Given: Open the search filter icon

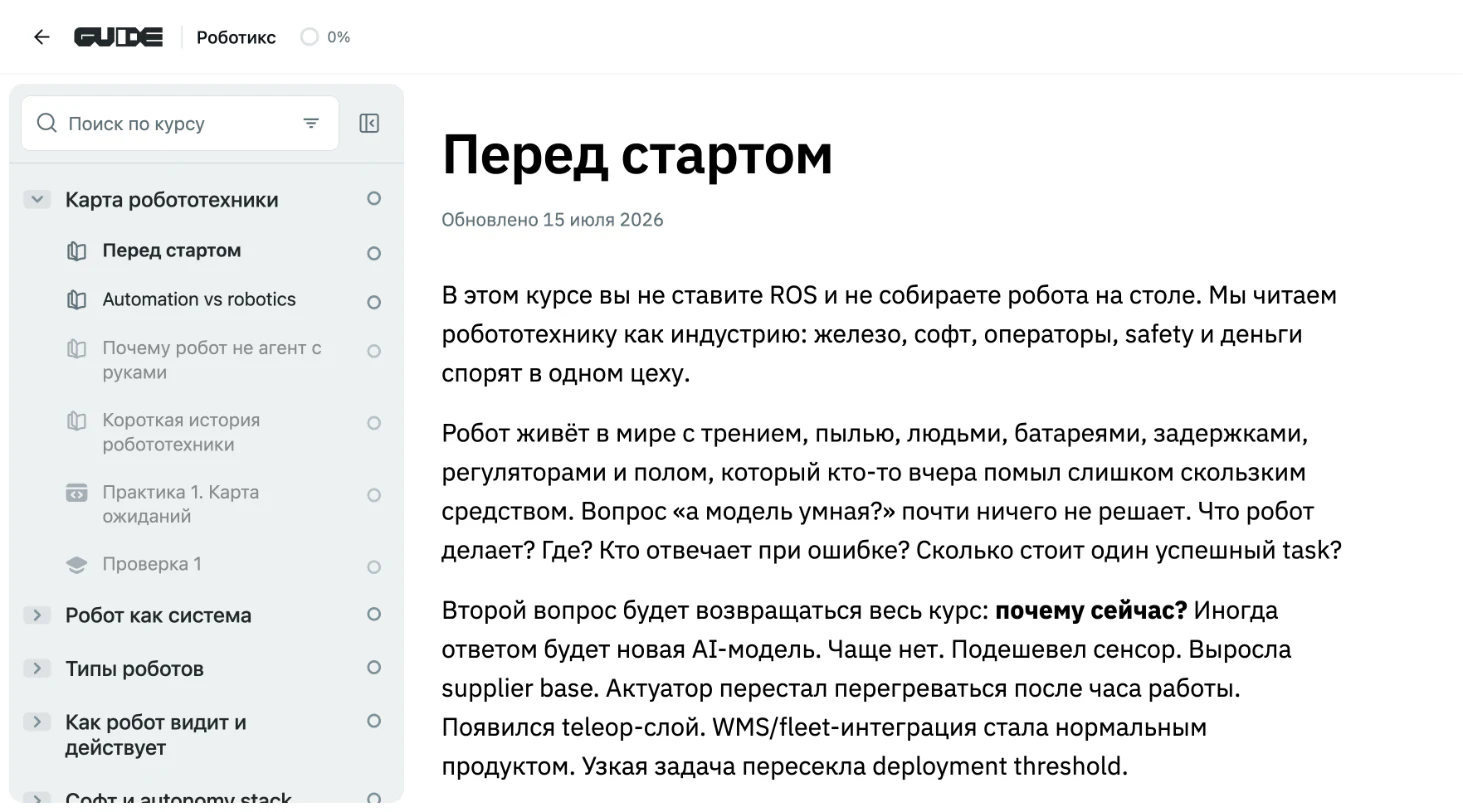Looking at the screenshot, I should click(x=311, y=123).
